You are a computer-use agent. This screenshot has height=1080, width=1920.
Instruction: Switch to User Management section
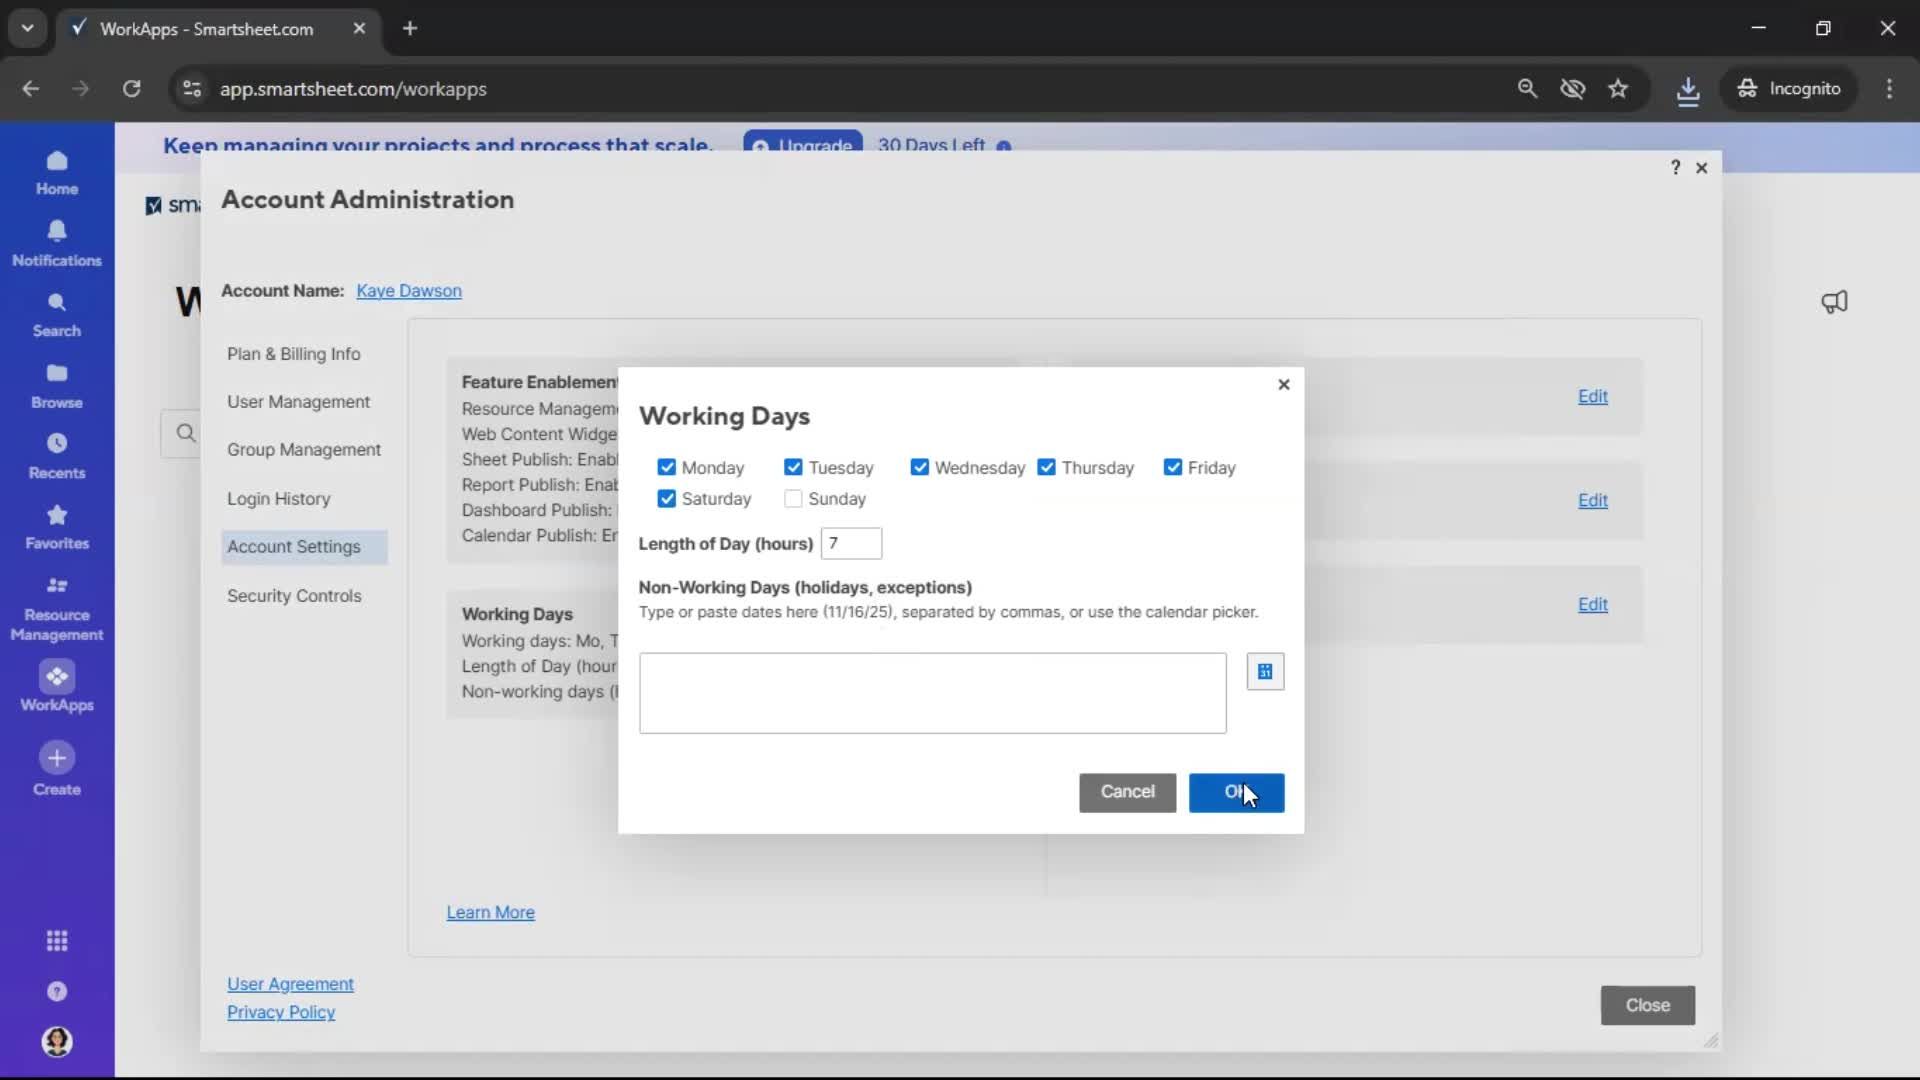[298, 402]
